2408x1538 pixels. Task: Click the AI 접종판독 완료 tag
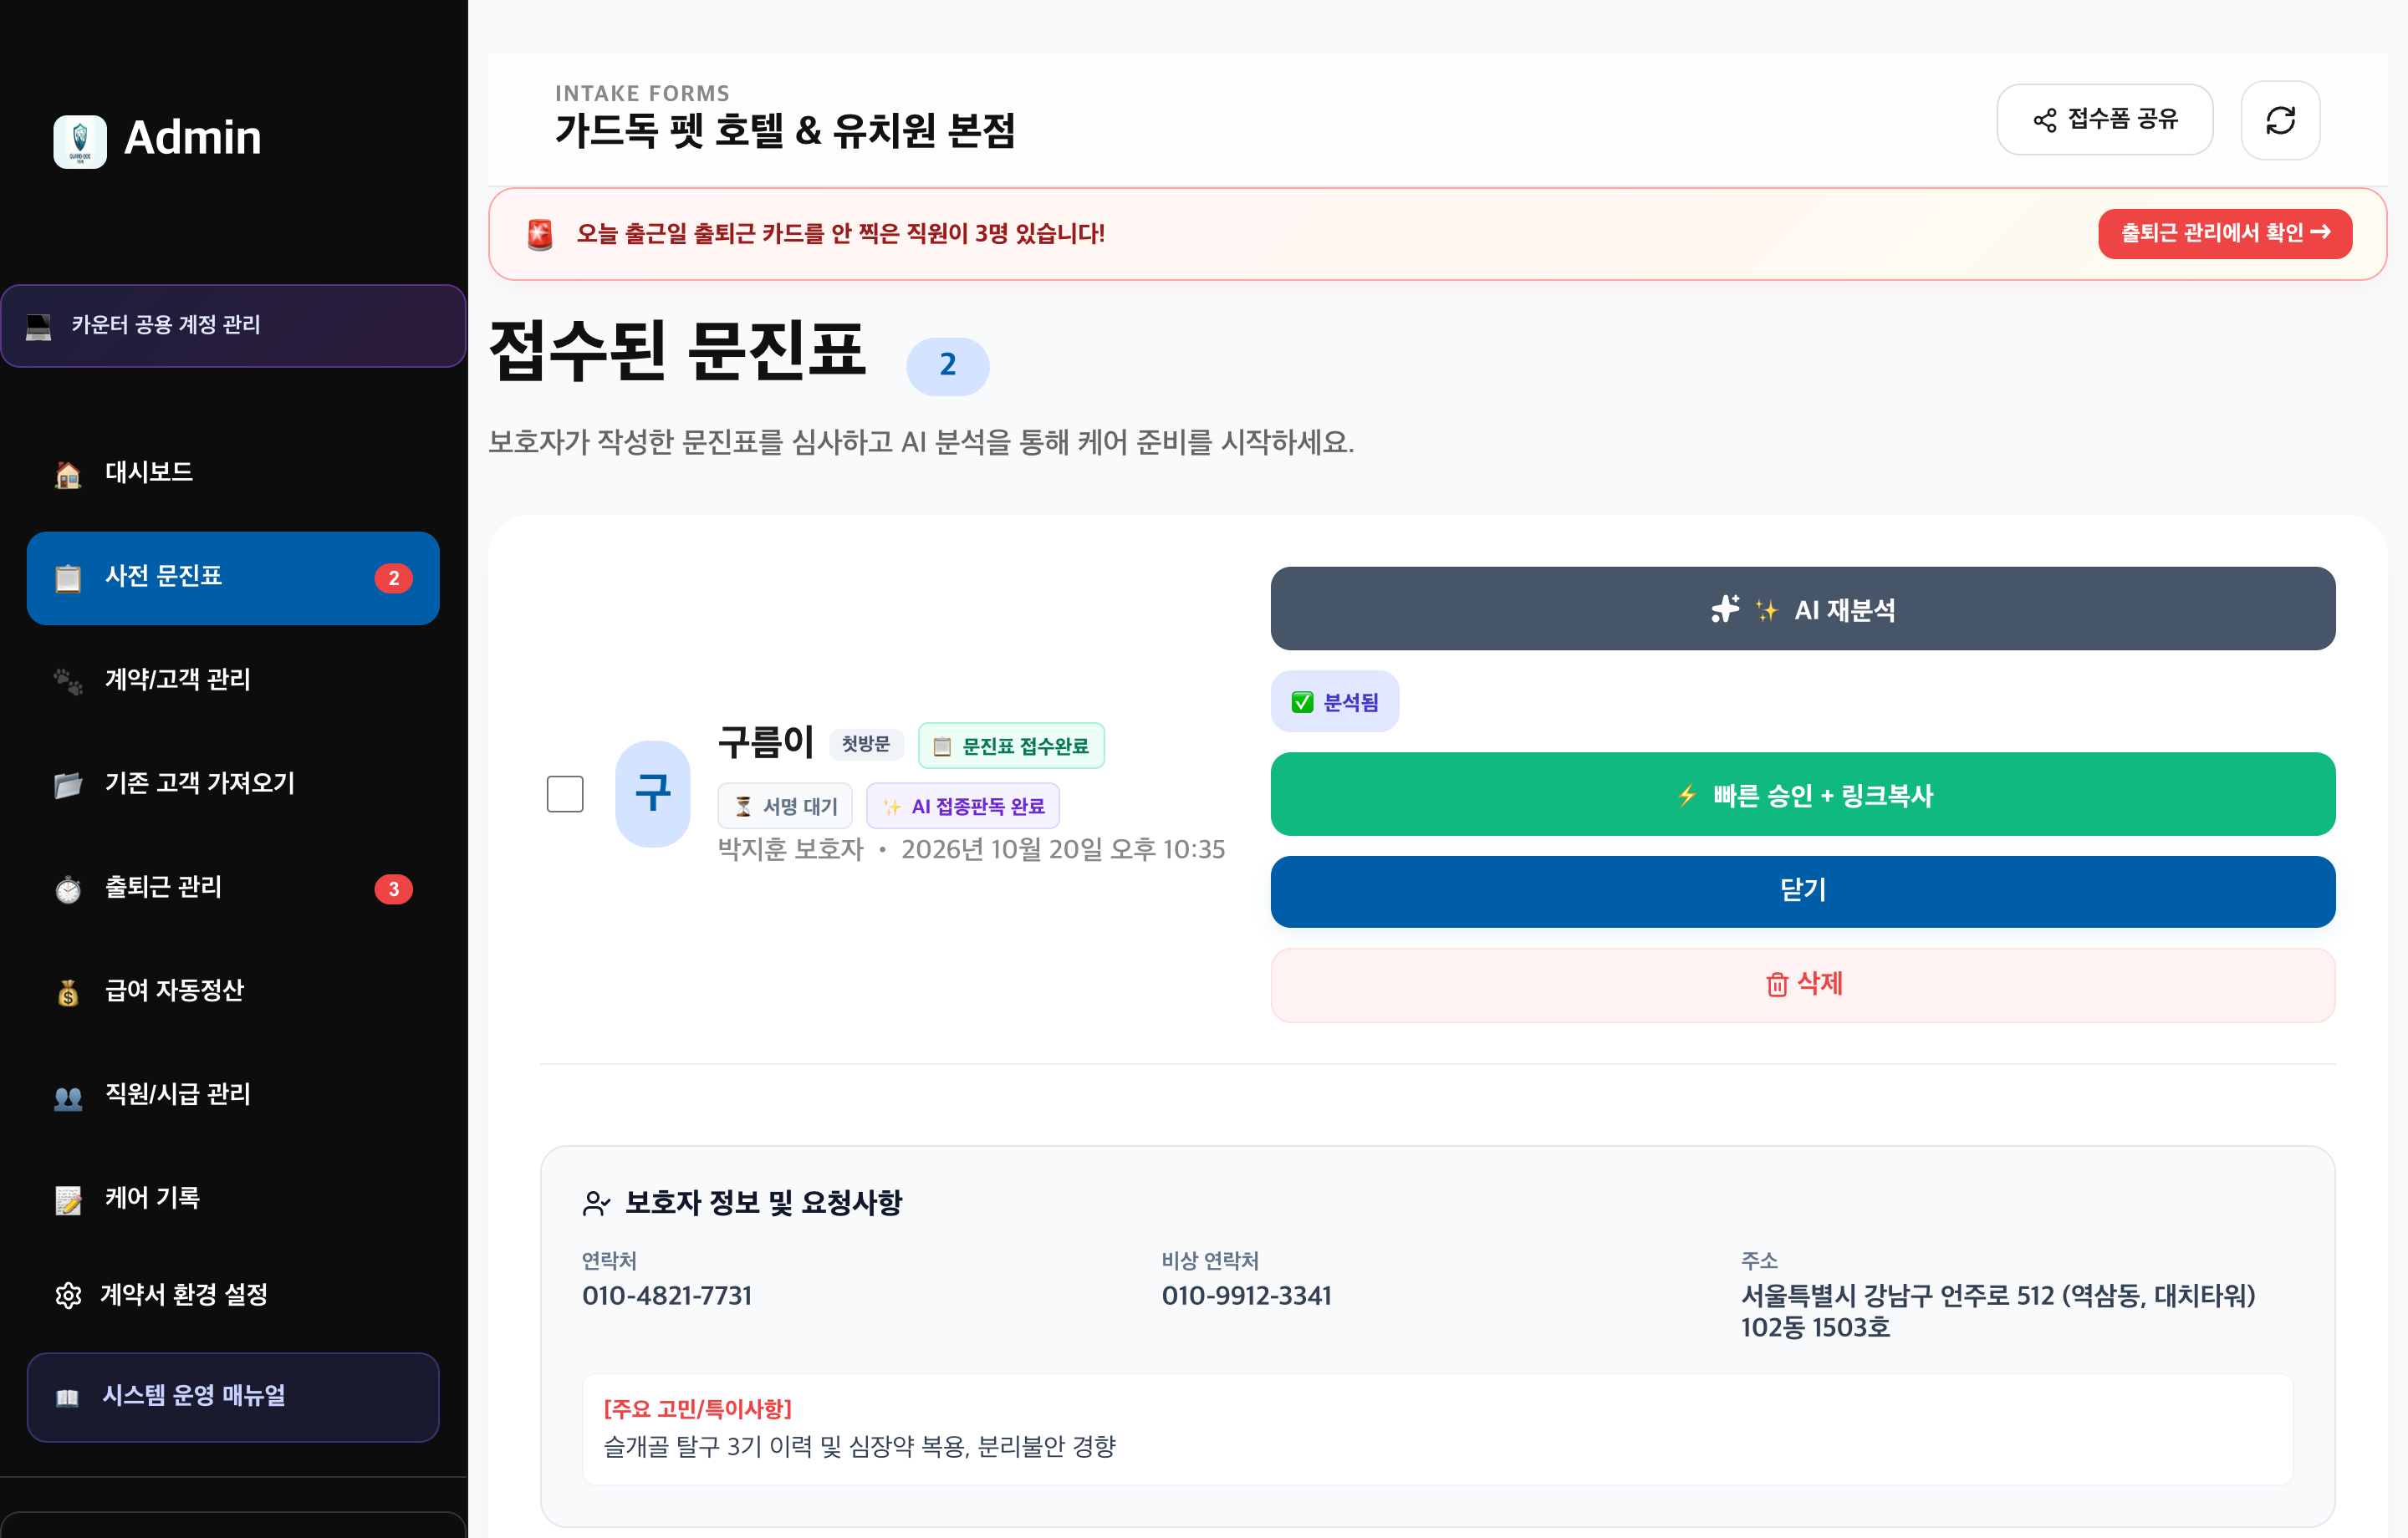pyautogui.click(x=963, y=806)
